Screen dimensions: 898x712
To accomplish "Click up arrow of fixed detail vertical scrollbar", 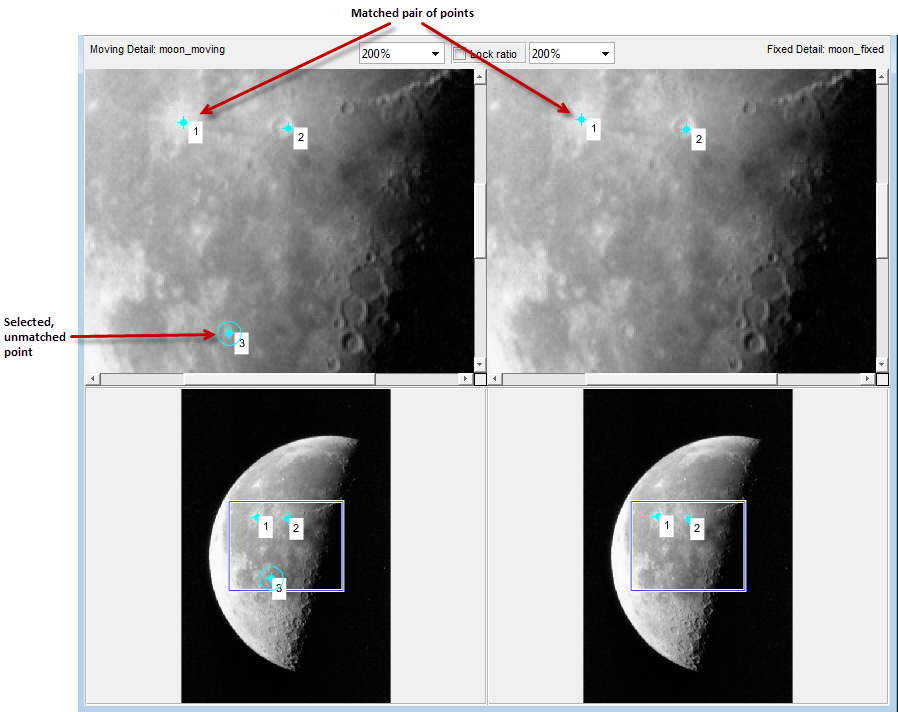I will pos(881,74).
